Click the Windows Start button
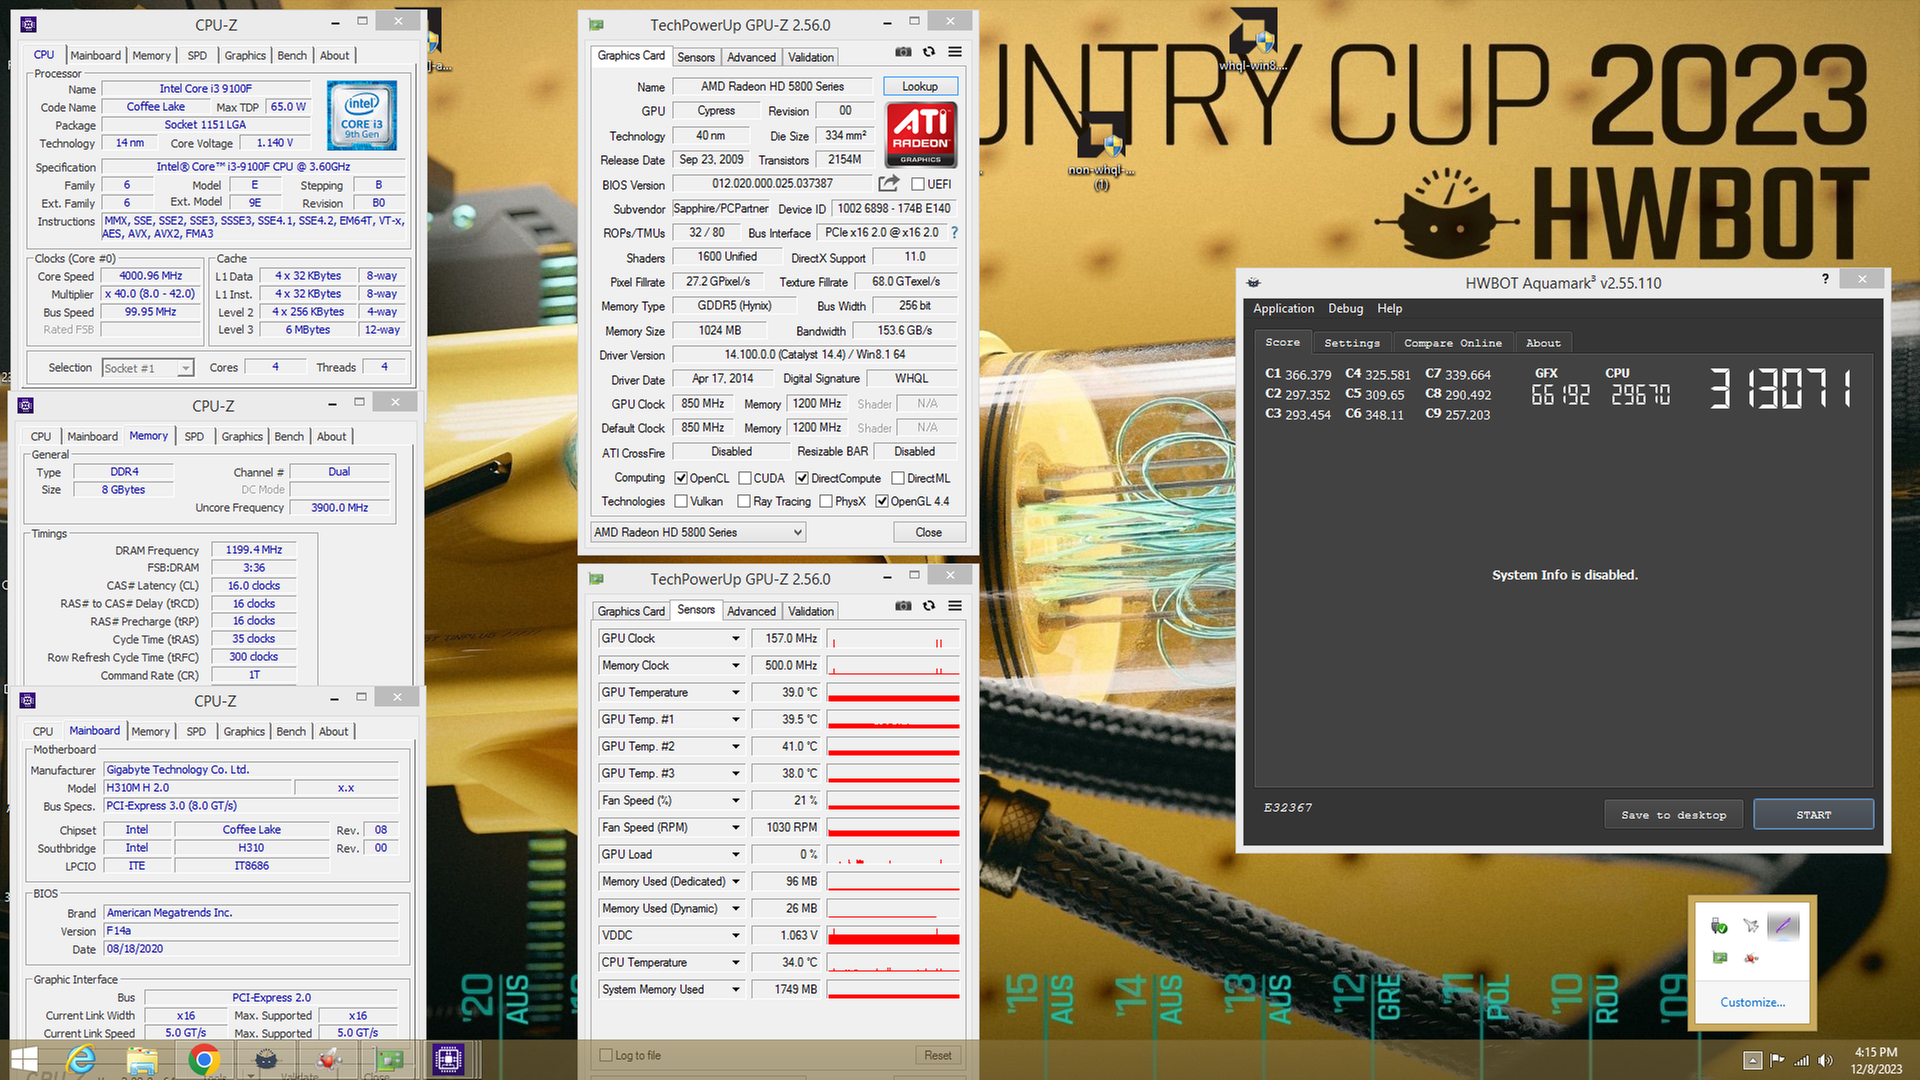The width and height of the screenshot is (1920, 1080). (22, 1060)
